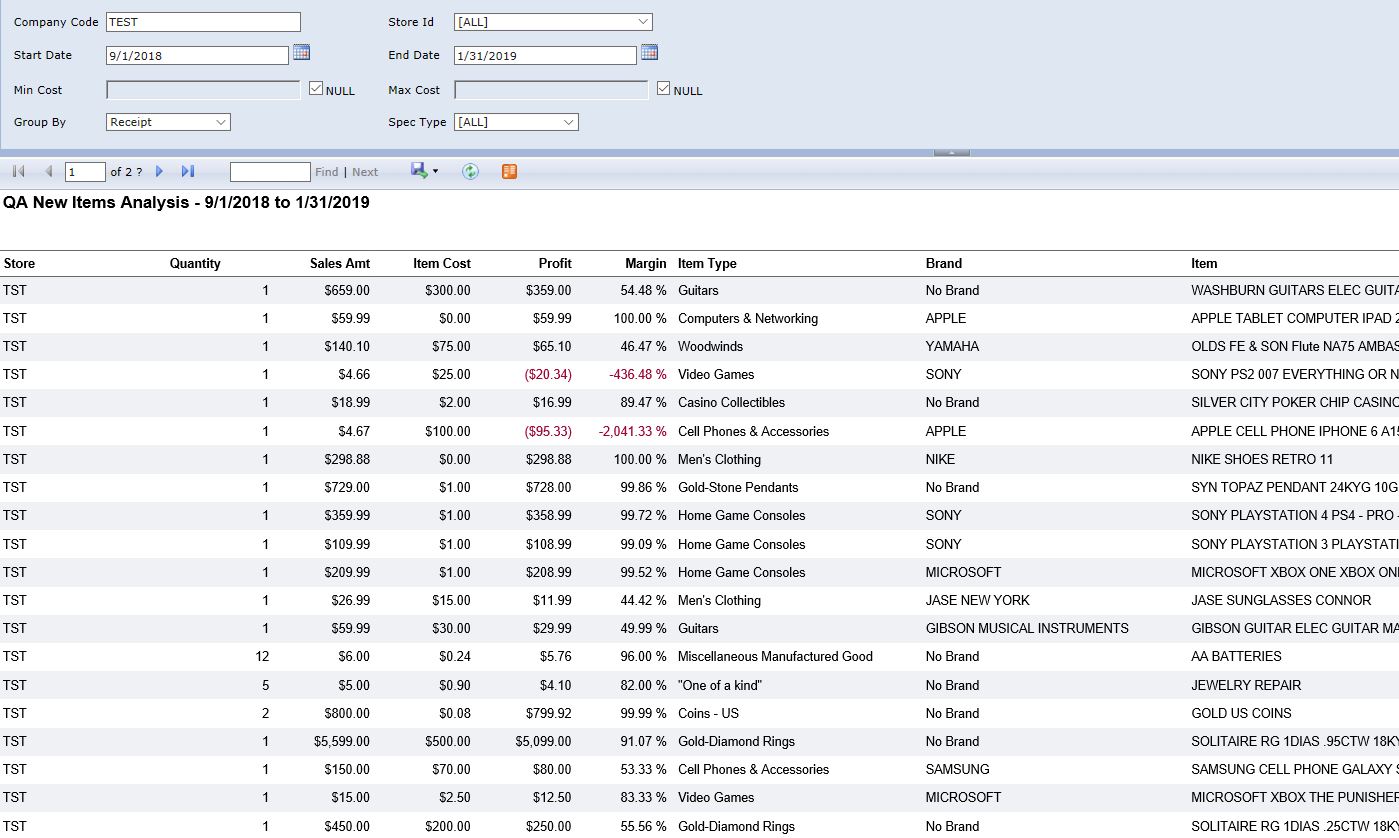Focus the Start Date field
The height and width of the screenshot is (838, 1399).
[197, 56]
